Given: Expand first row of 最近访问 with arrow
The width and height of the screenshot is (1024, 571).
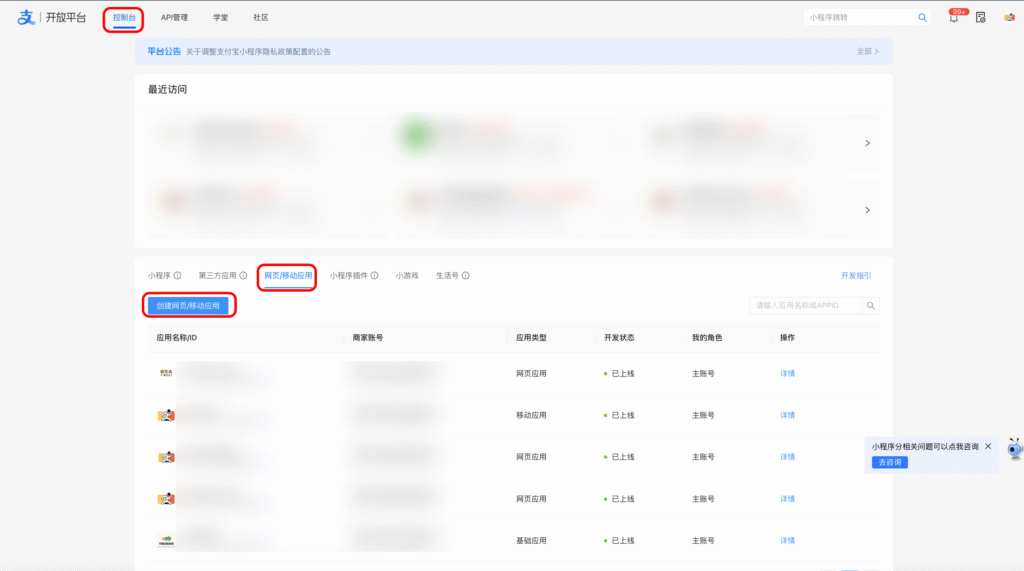Looking at the screenshot, I should pos(867,143).
